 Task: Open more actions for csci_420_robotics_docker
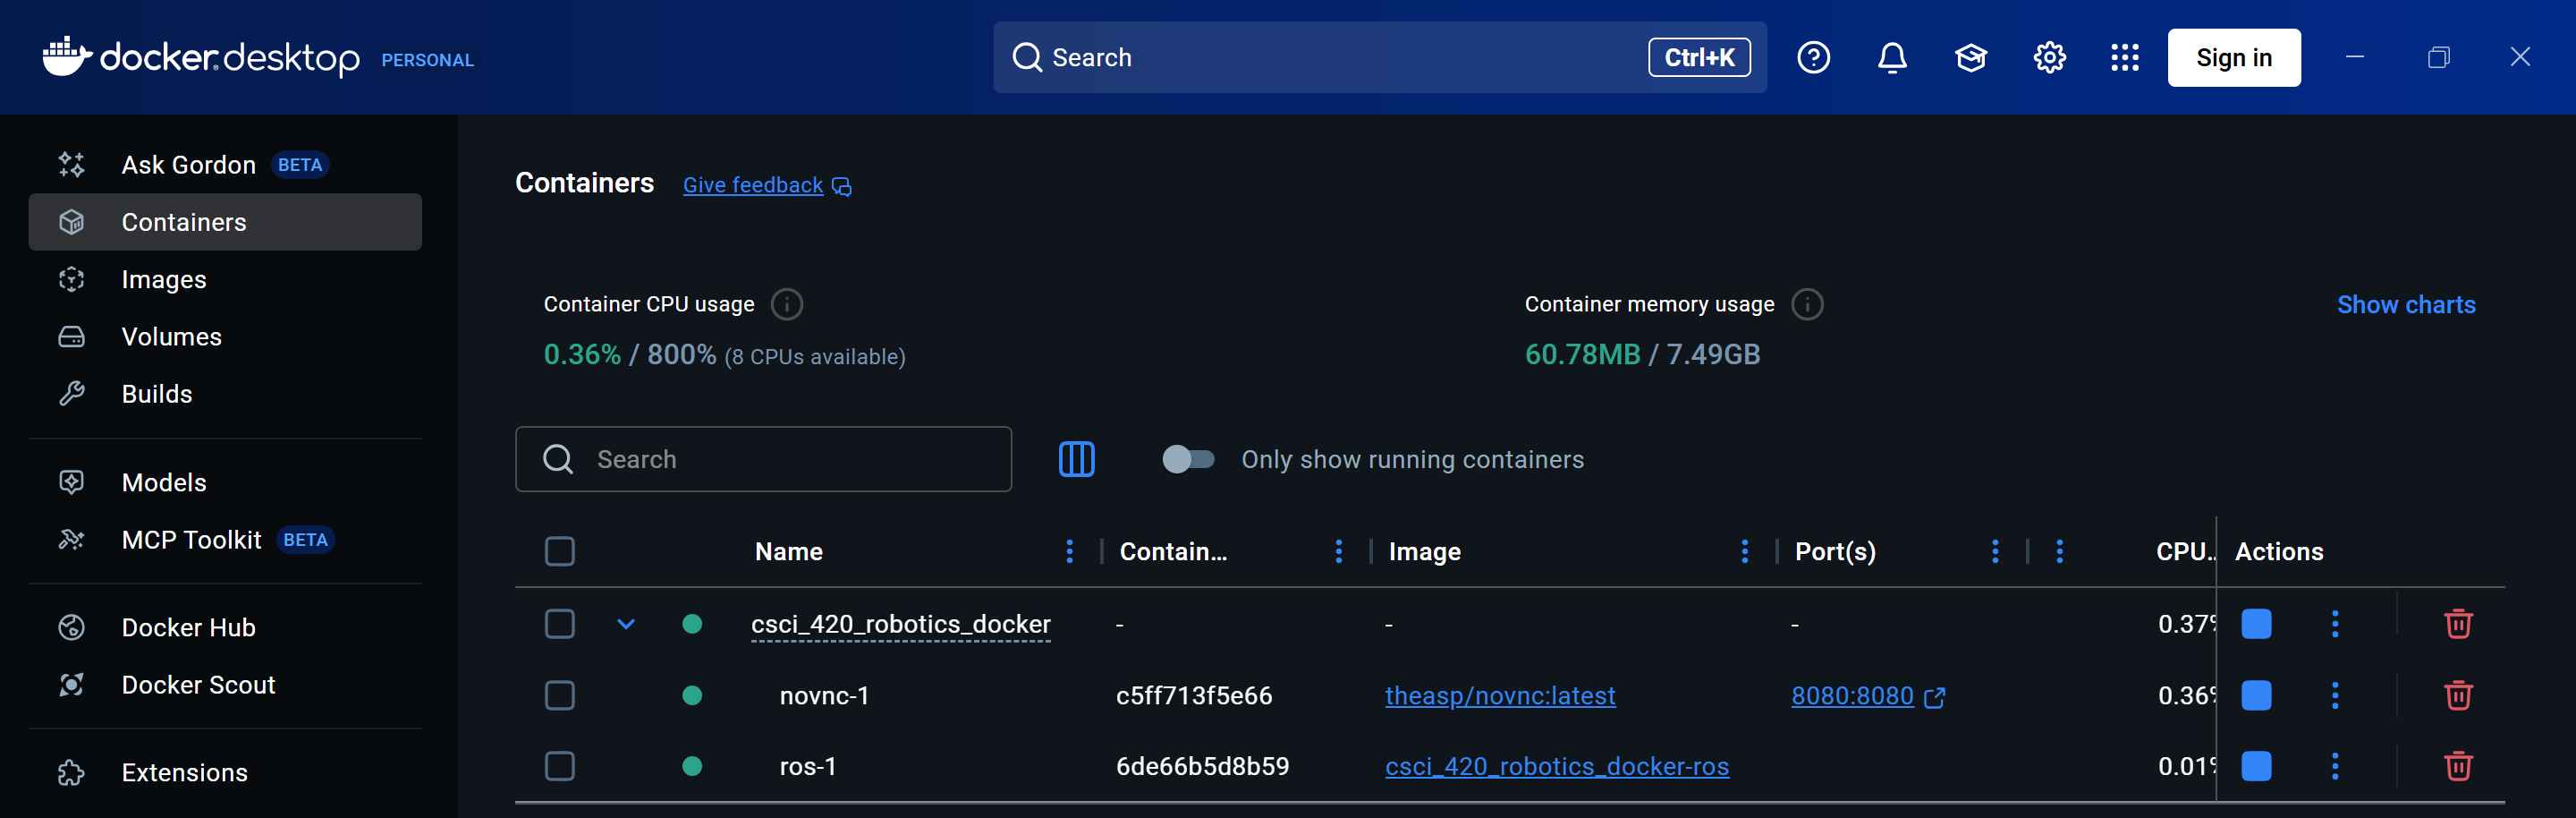tap(2334, 624)
